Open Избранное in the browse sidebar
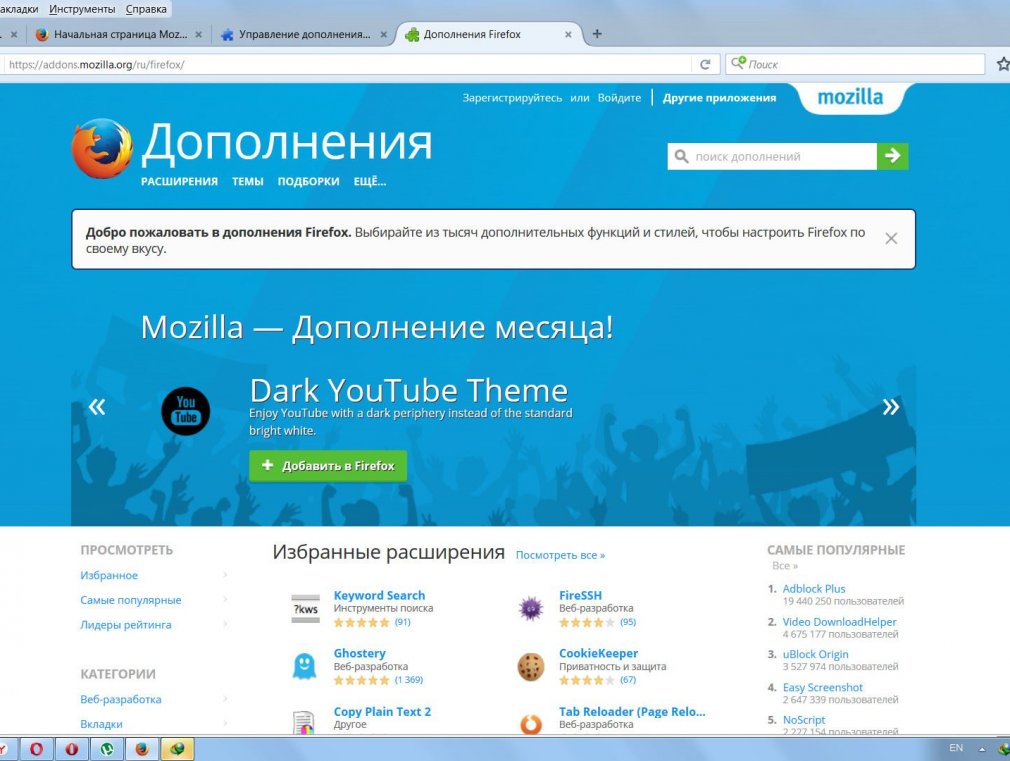 109,575
